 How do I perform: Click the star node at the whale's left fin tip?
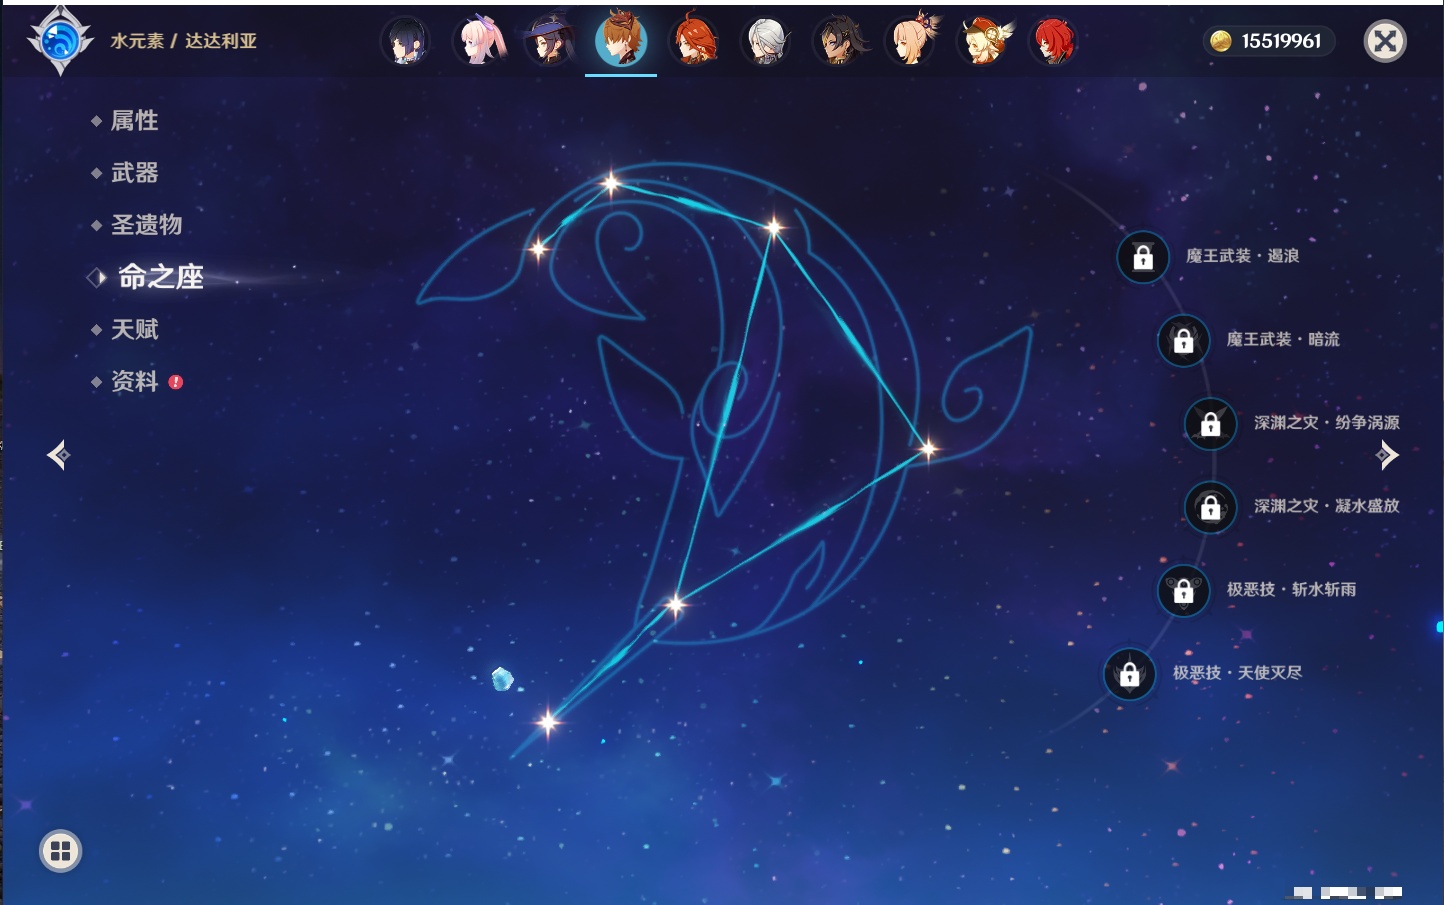tap(538, 248)
